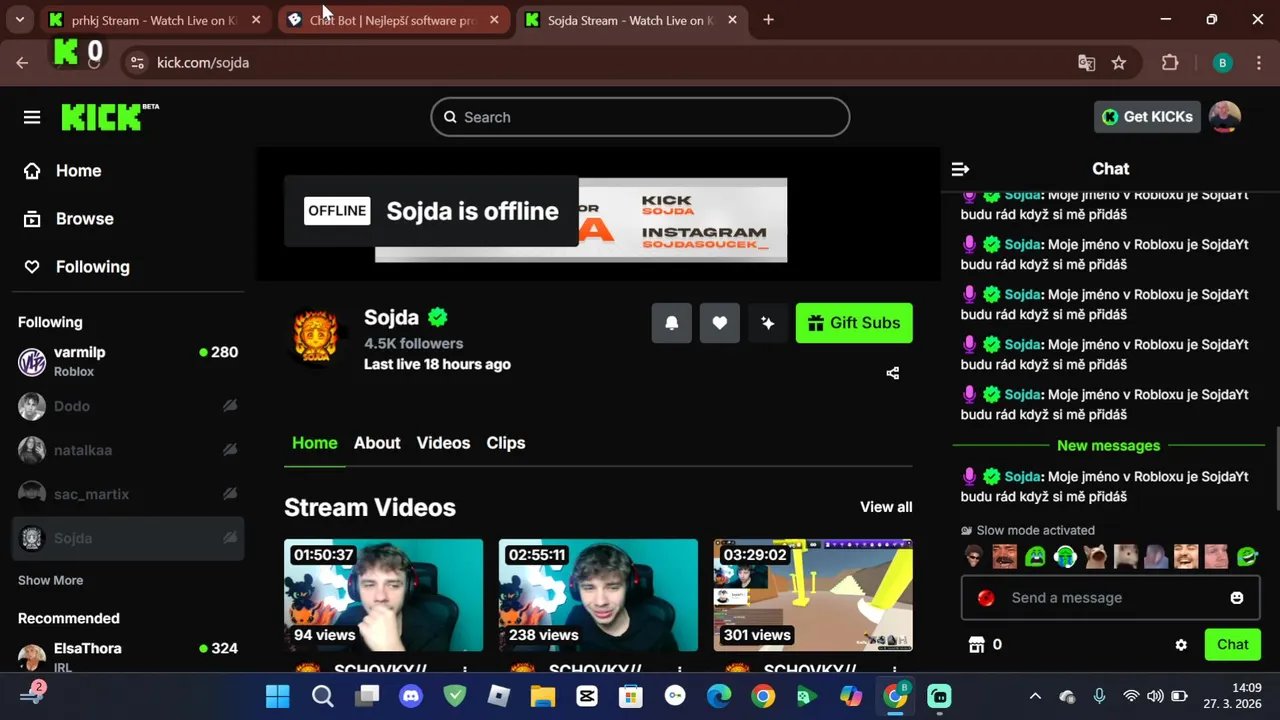Click the kick.com/sojda address bar
The height and width of the screenshot is (720, 1280).
pyautogui.click(x=203, y=63)
